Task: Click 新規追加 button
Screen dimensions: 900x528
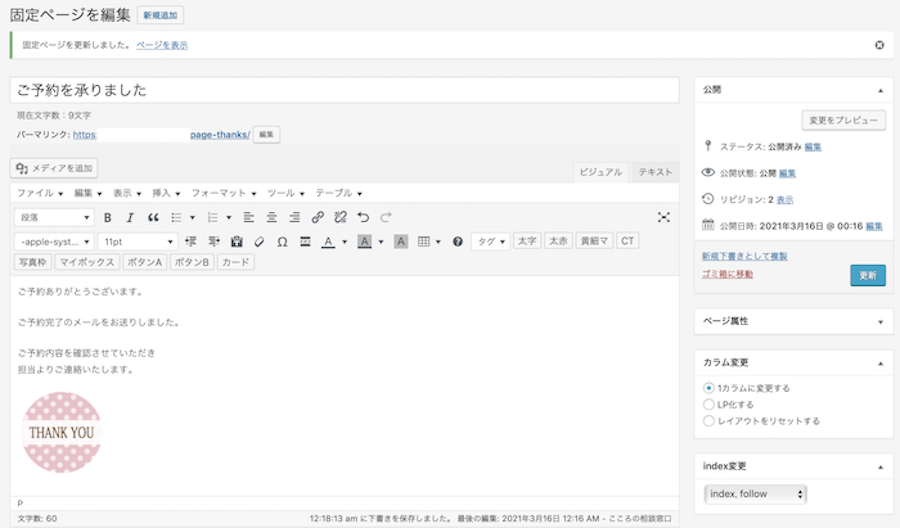Action: point(160,15)
